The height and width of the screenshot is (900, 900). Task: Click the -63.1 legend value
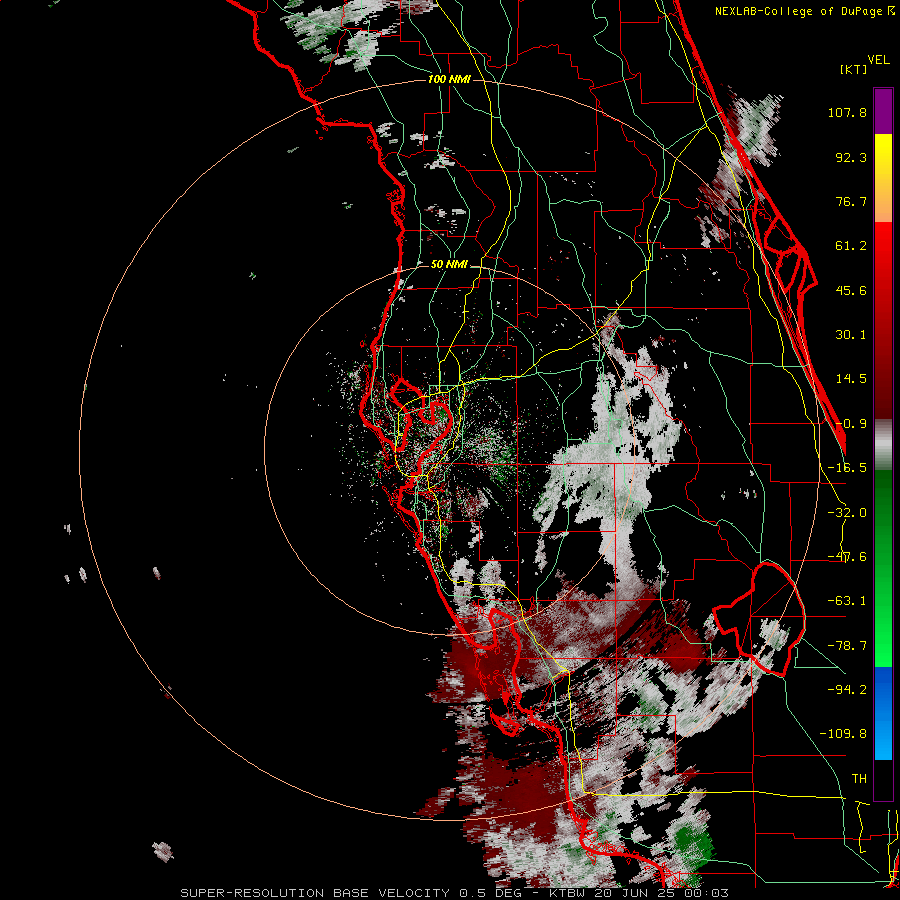coord(847,601)
